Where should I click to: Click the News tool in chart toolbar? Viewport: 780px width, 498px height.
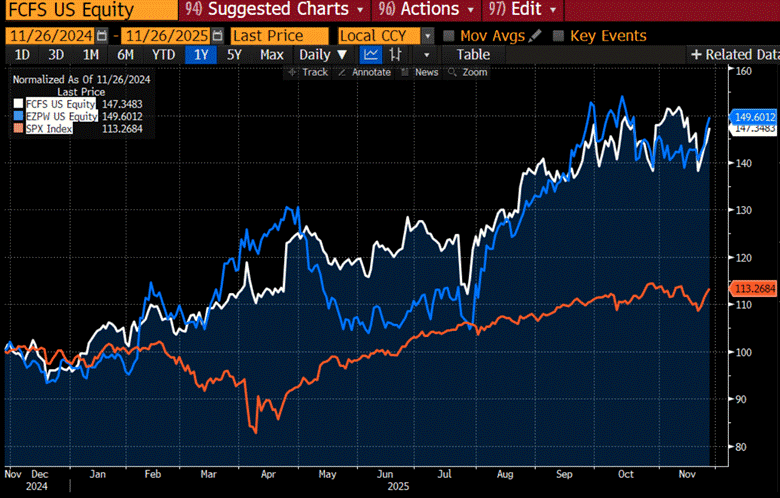(420, 72)
